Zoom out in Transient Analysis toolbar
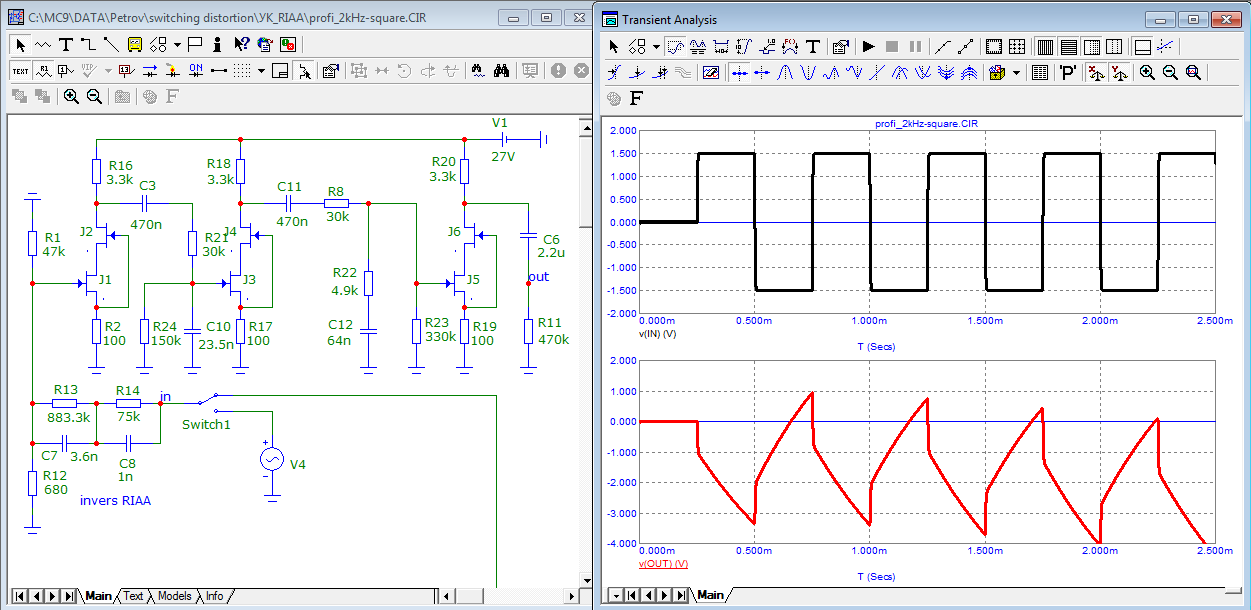The image size is (1251, 610). point(1169,72)
